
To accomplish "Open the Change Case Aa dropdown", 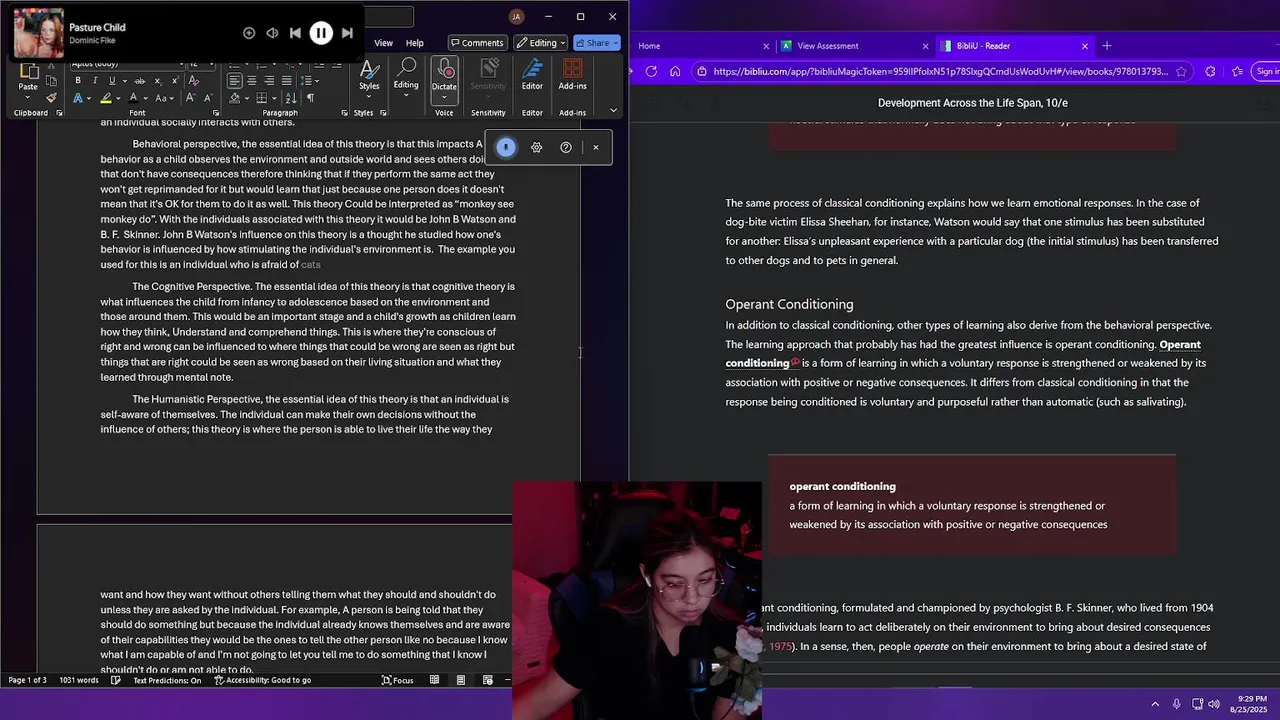I will pos(164,98).
